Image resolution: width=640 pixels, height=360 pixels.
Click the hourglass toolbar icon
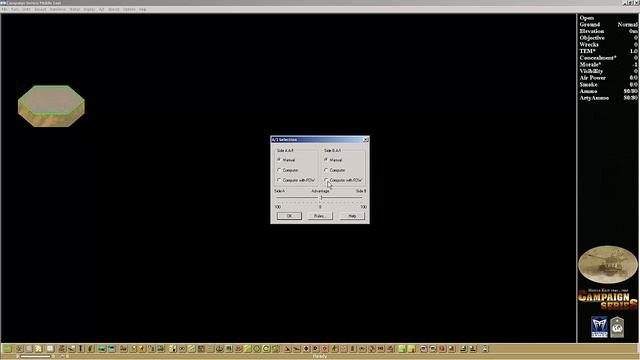pyautogui.click(x=485, y=349)
